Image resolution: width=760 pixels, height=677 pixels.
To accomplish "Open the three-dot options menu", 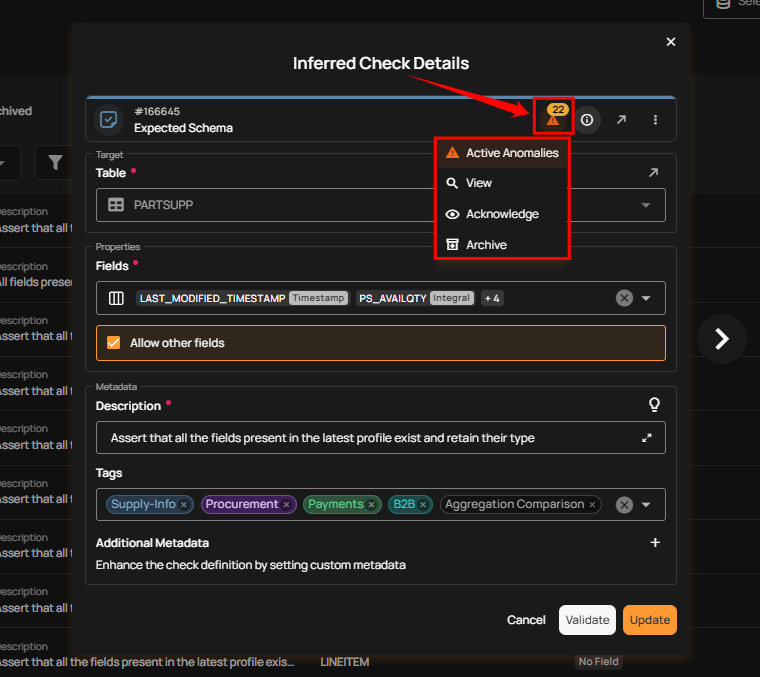I will tap(655, 120).
